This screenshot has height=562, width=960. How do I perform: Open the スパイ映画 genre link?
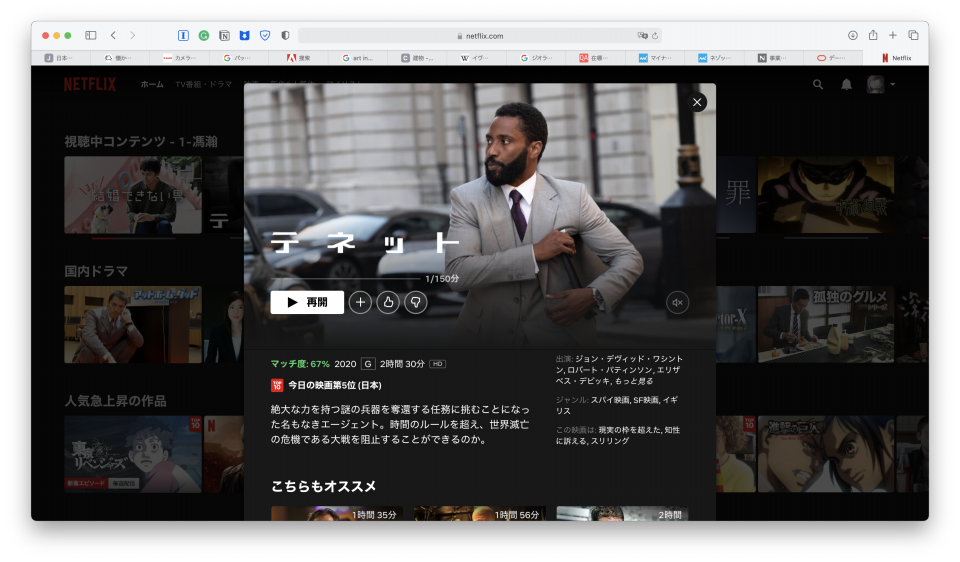610,400
